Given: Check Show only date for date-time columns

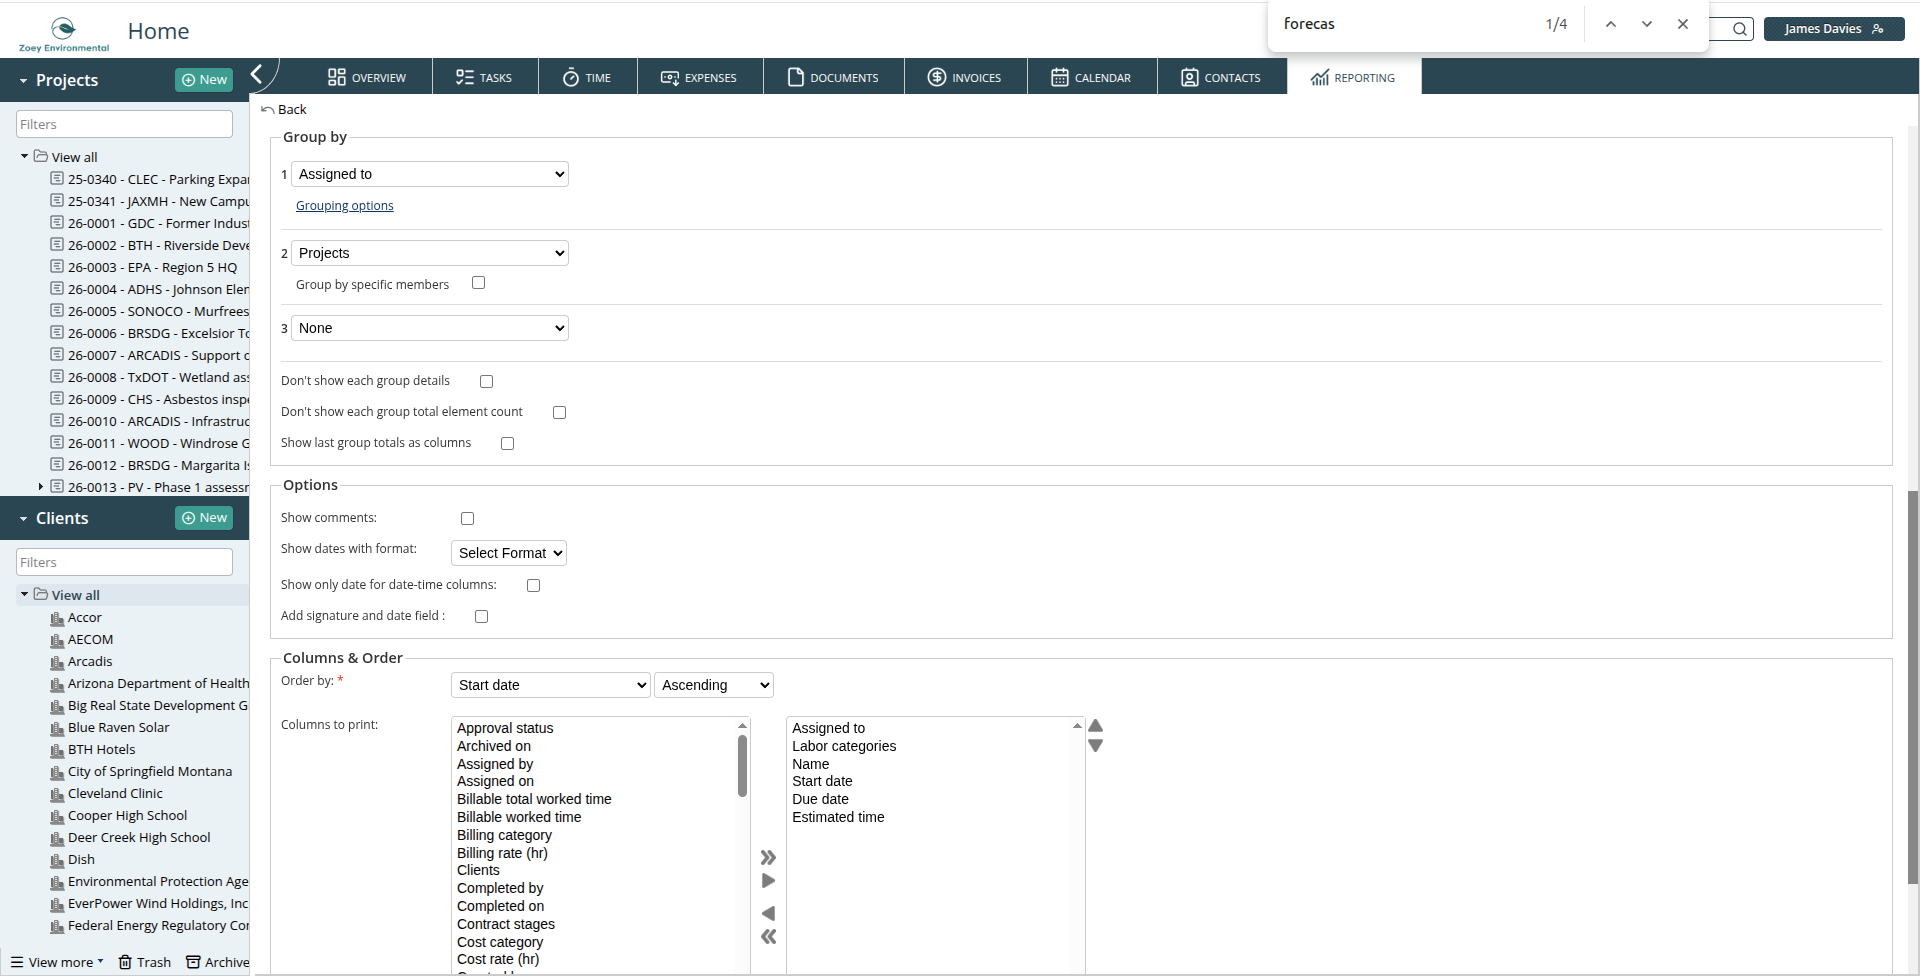Looking at the screenshot, I should click(534, 585).
